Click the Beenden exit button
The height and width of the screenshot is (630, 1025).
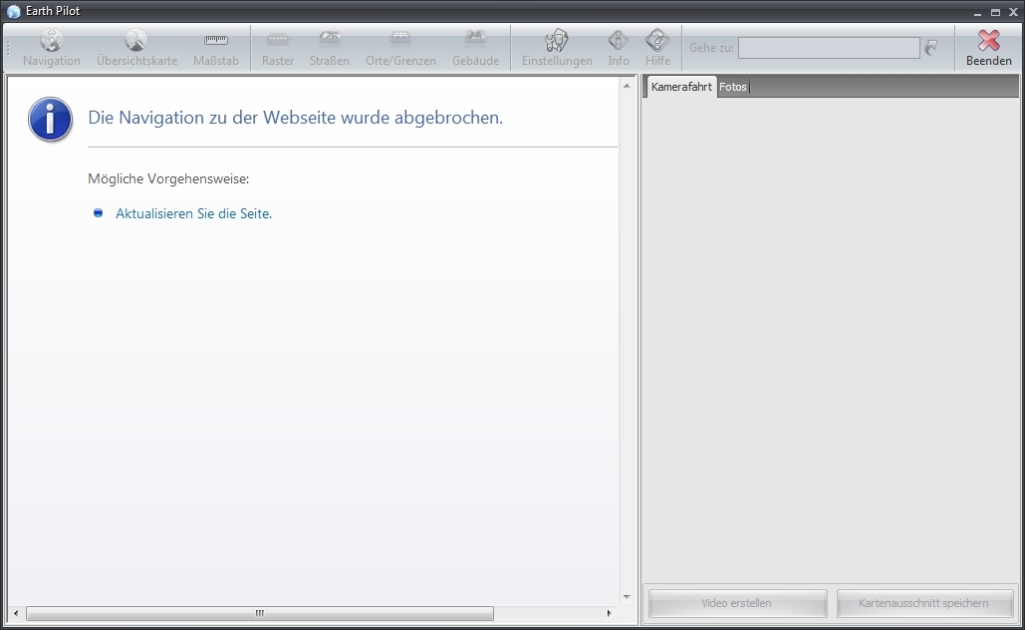(x=988, y=47)
